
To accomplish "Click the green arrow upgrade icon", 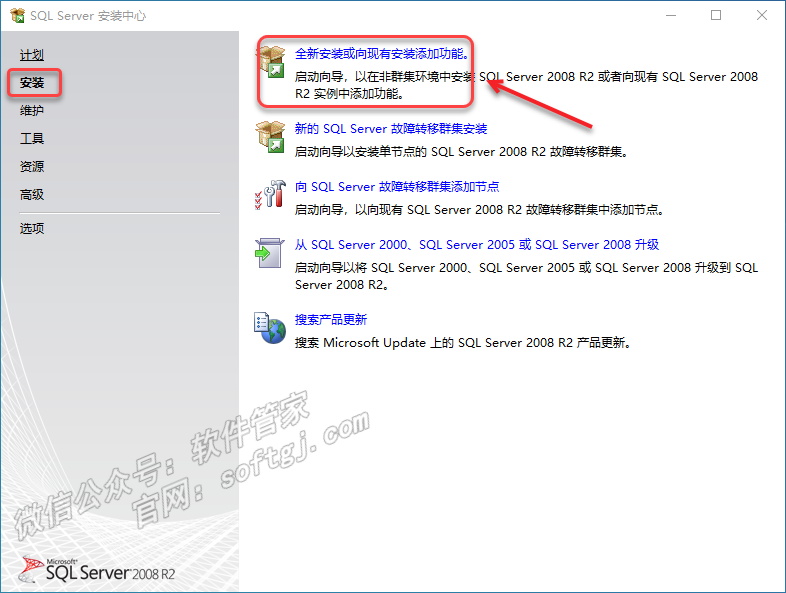I will (270, 253).
